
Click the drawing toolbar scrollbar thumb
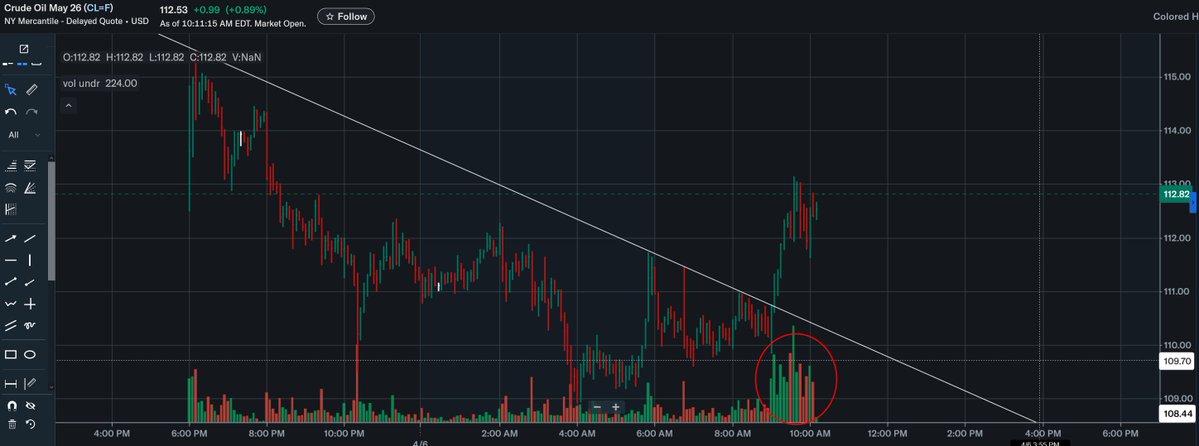pos(52,222)
